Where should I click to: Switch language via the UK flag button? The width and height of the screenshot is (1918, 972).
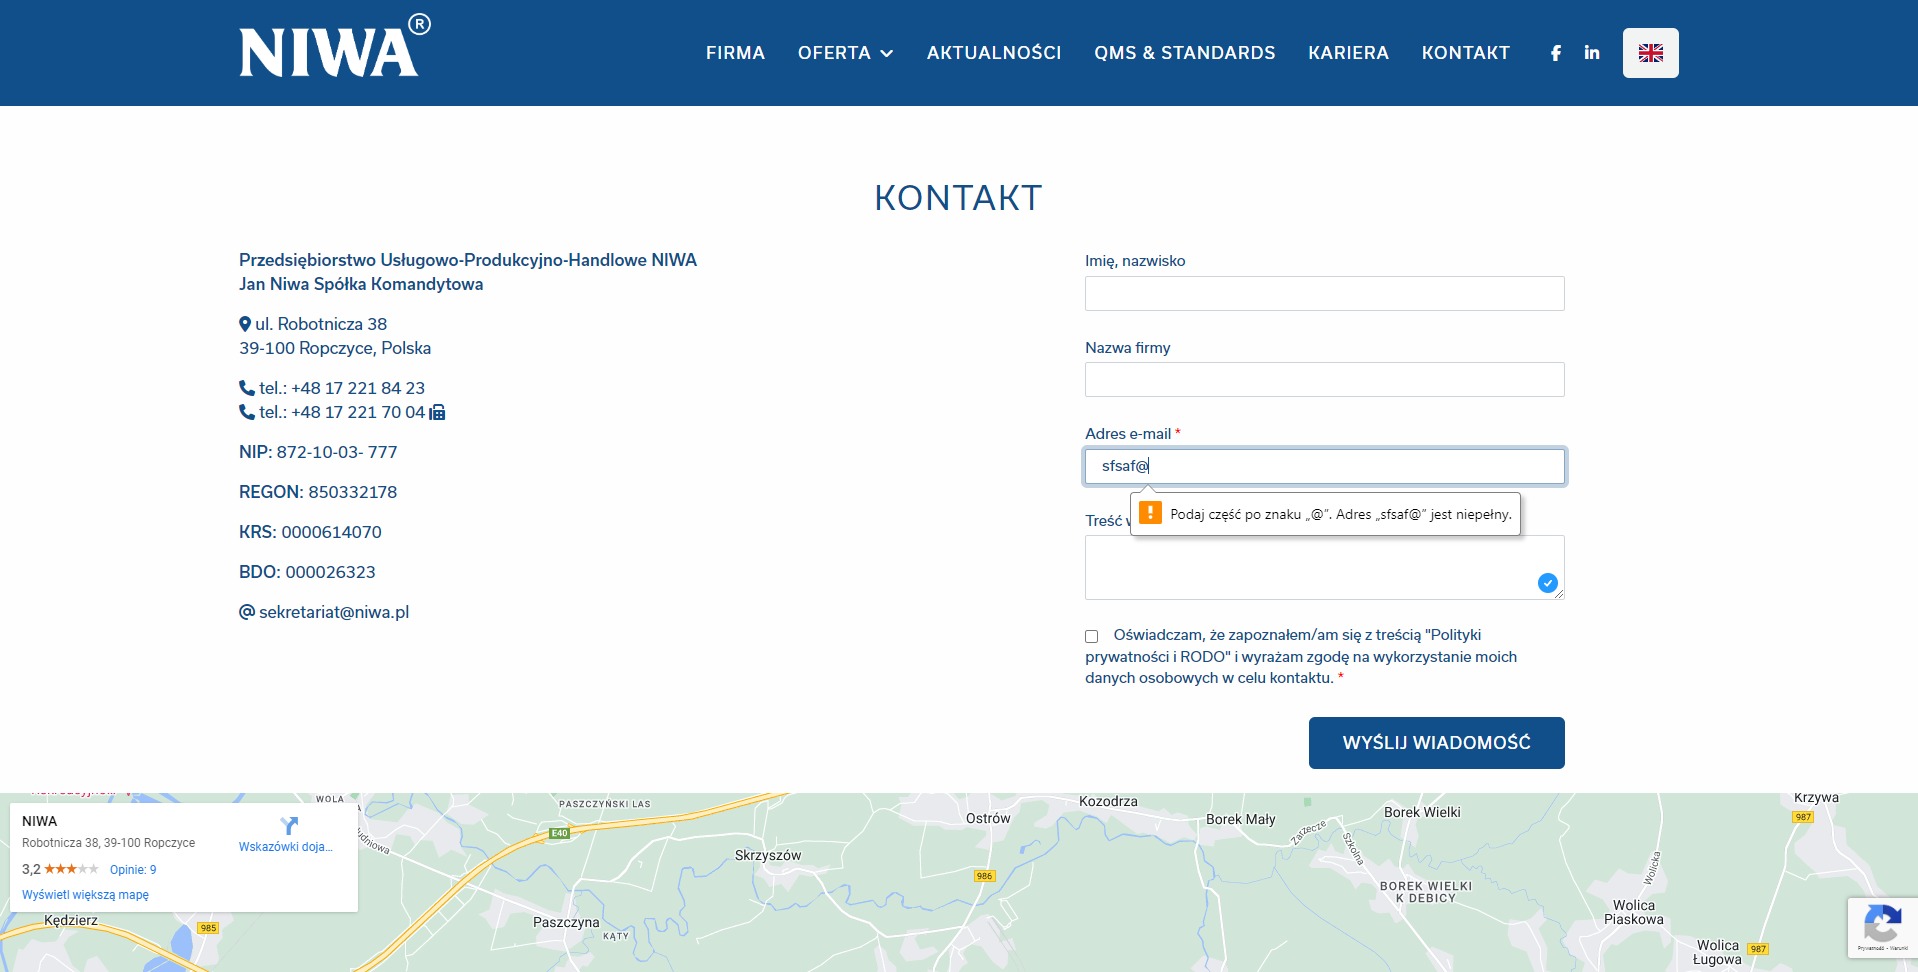point(1650,53)
